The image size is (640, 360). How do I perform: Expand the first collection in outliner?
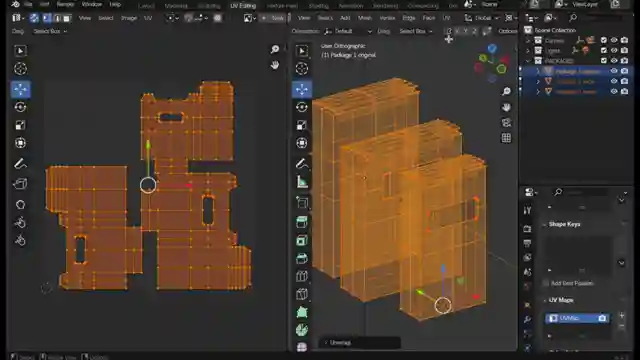(528, 40)
